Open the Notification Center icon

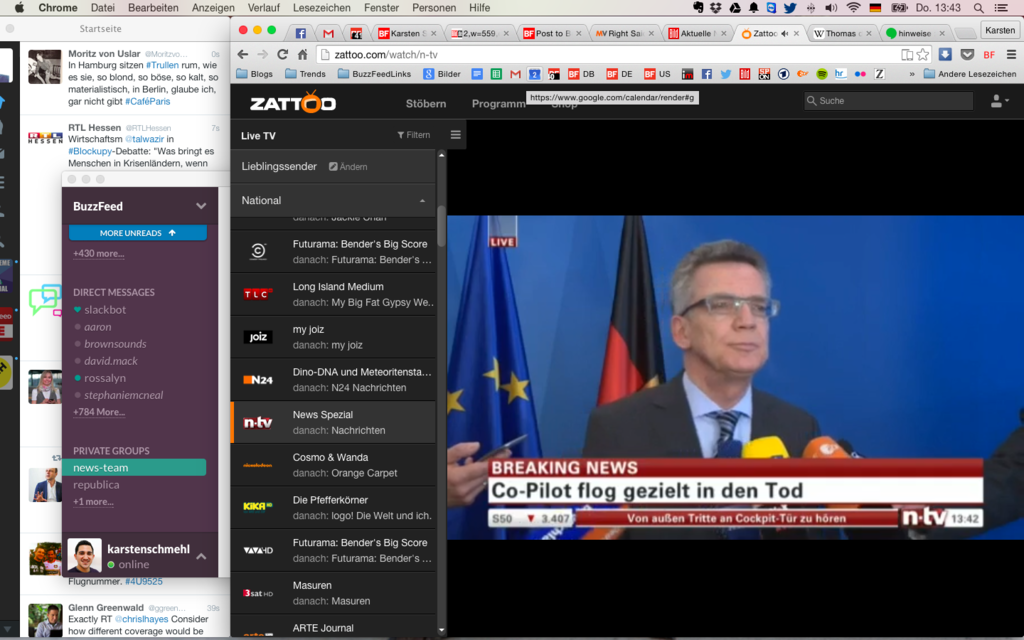click(1000, 8)
